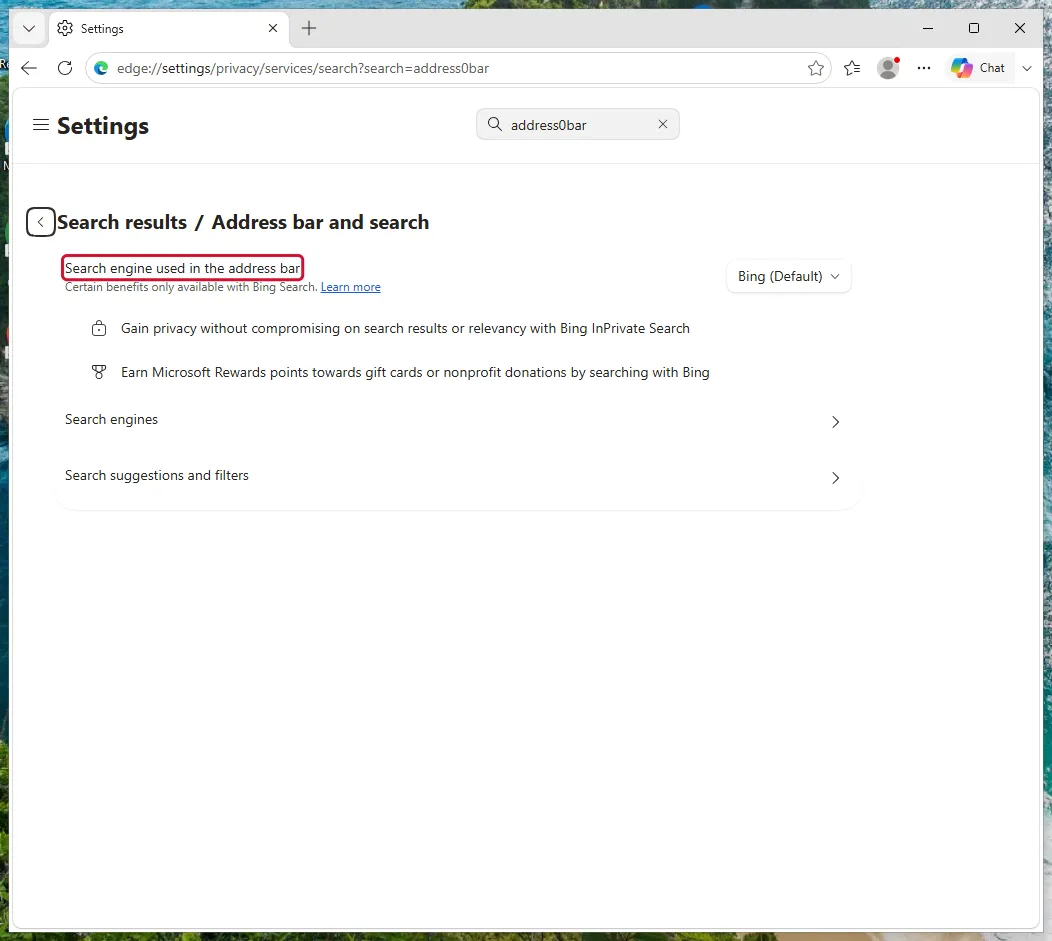Click the Settings page heading
1052x941 pixels.
(103, 126)
